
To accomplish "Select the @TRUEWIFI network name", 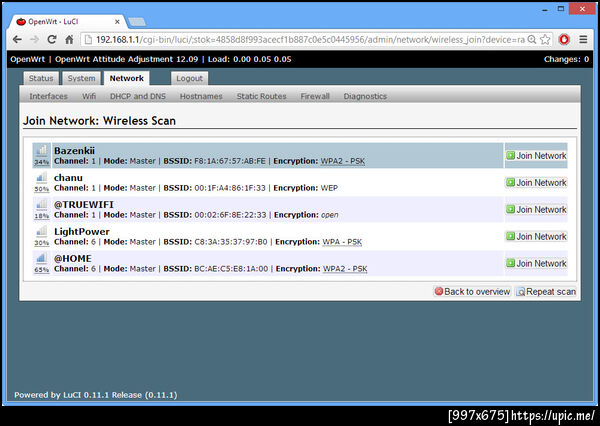I will [84, 204].
